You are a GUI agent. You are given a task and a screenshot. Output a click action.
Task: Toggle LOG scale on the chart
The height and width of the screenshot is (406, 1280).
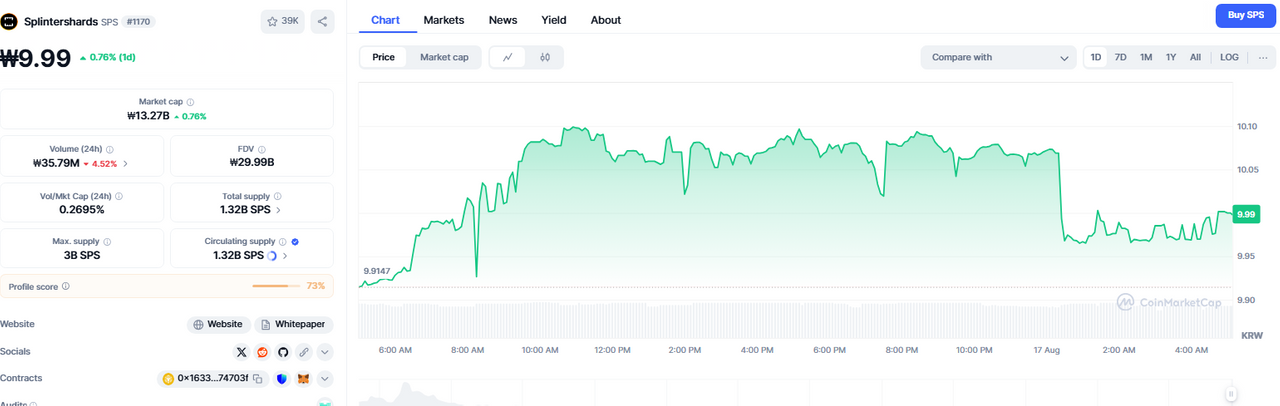[x=1229, y=57]
